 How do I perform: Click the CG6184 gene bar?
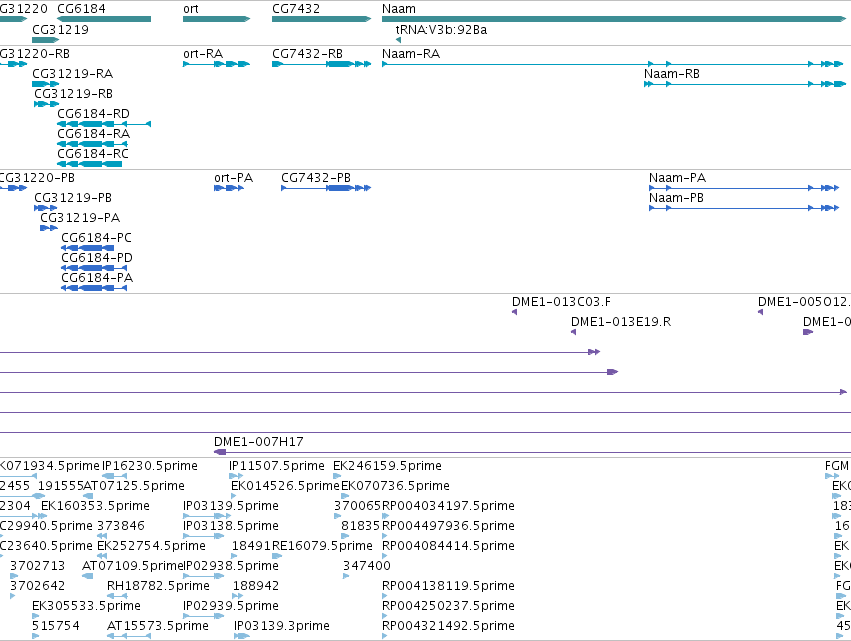click(104, 19)
